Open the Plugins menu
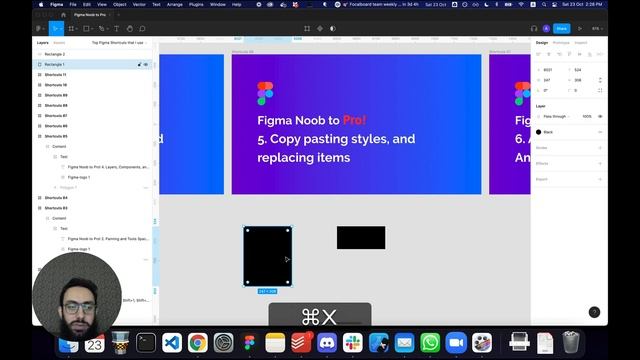Viewport: 640px width, 360px height. pos(196,4)
